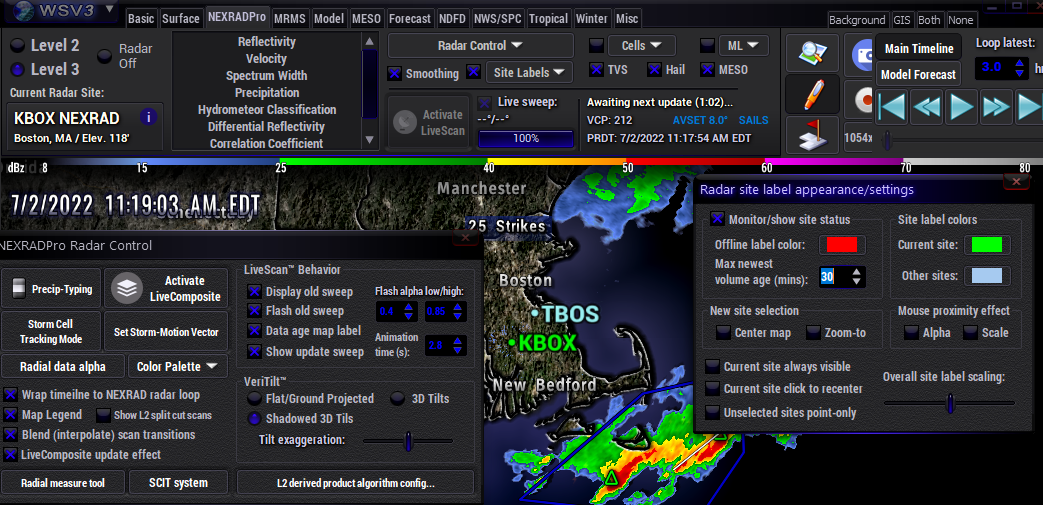The width and height of the screenshot is (1043, 505).
Task: Switch to the MRMS tab
Action: click(x=289, y=19)
